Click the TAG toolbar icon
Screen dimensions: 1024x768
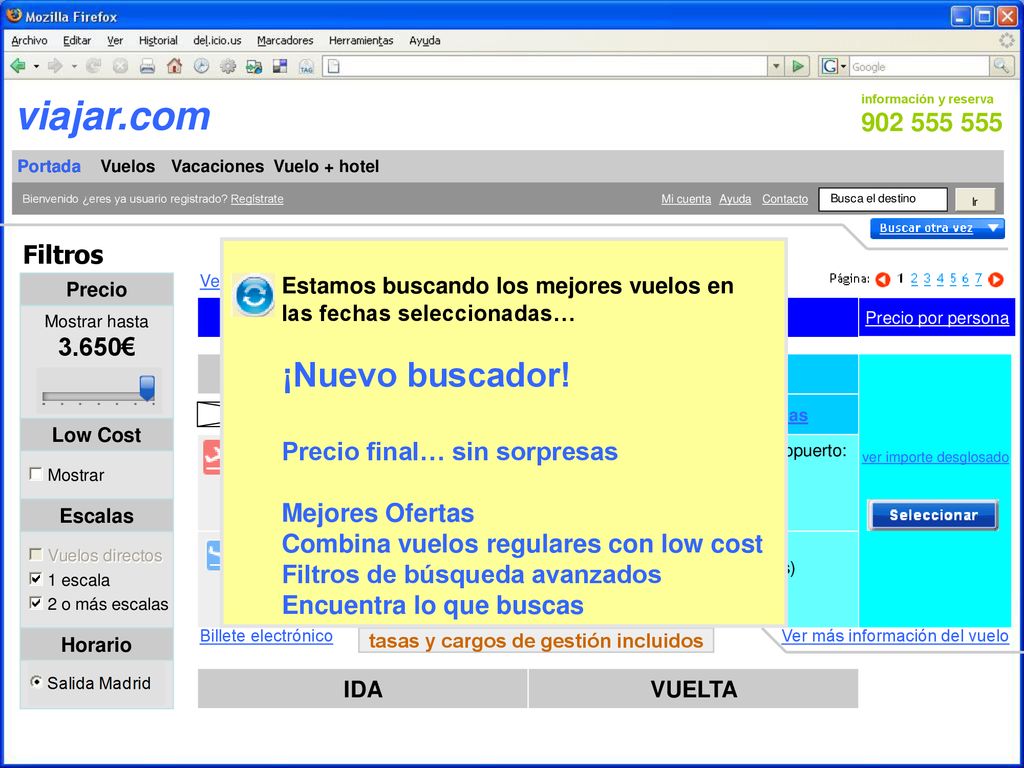(306, 66)
